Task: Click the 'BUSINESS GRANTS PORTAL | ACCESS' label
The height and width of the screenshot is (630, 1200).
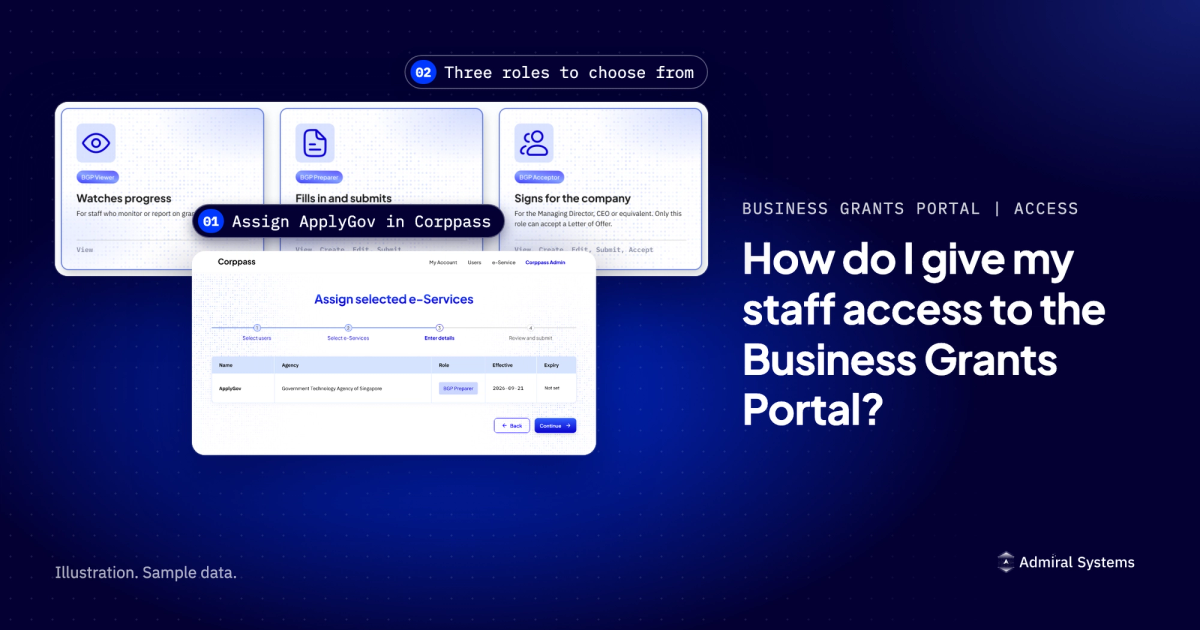Action: (910, 209)
